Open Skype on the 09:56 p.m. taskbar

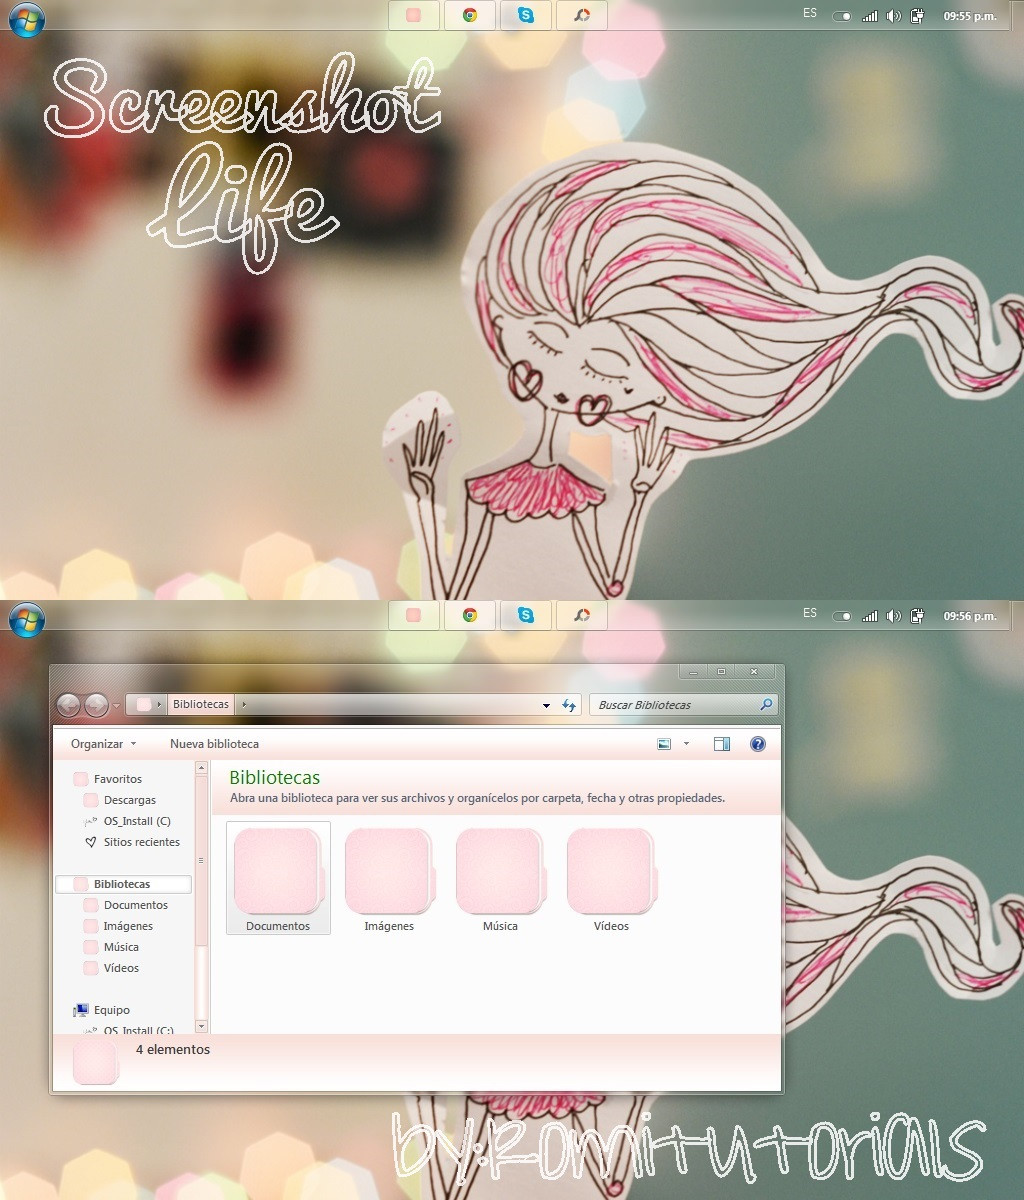coord(526,615)
